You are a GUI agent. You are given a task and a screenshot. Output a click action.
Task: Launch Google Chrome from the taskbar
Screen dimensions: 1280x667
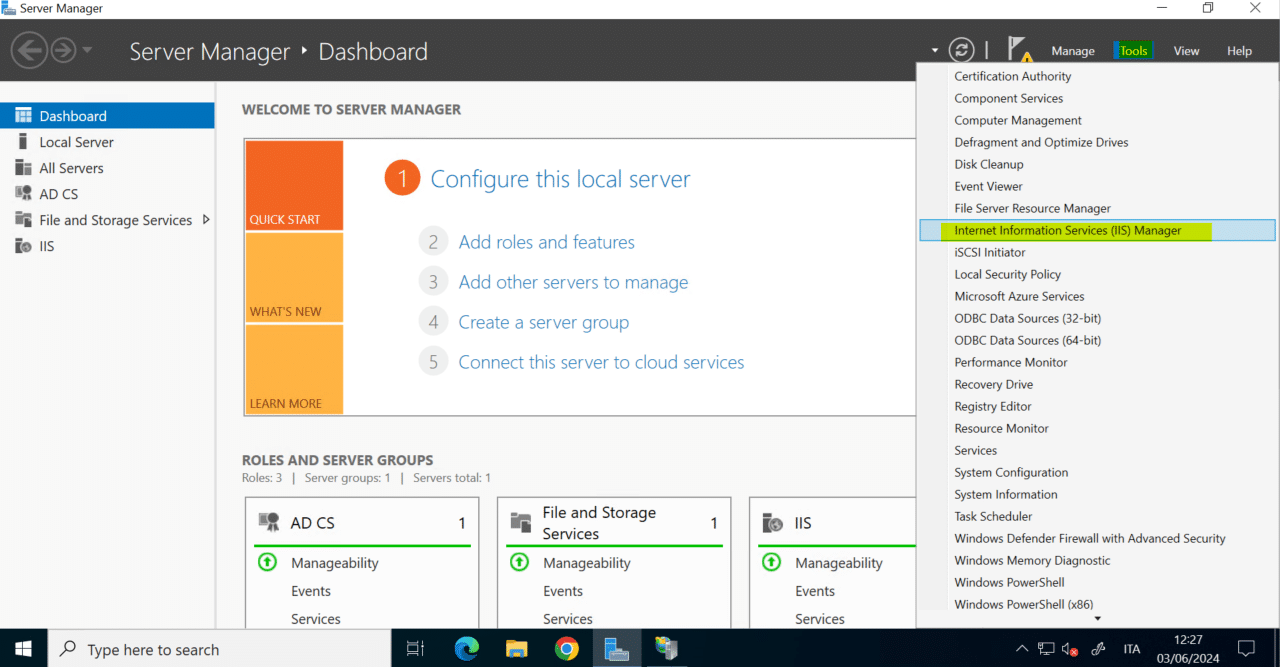[567, 649]
